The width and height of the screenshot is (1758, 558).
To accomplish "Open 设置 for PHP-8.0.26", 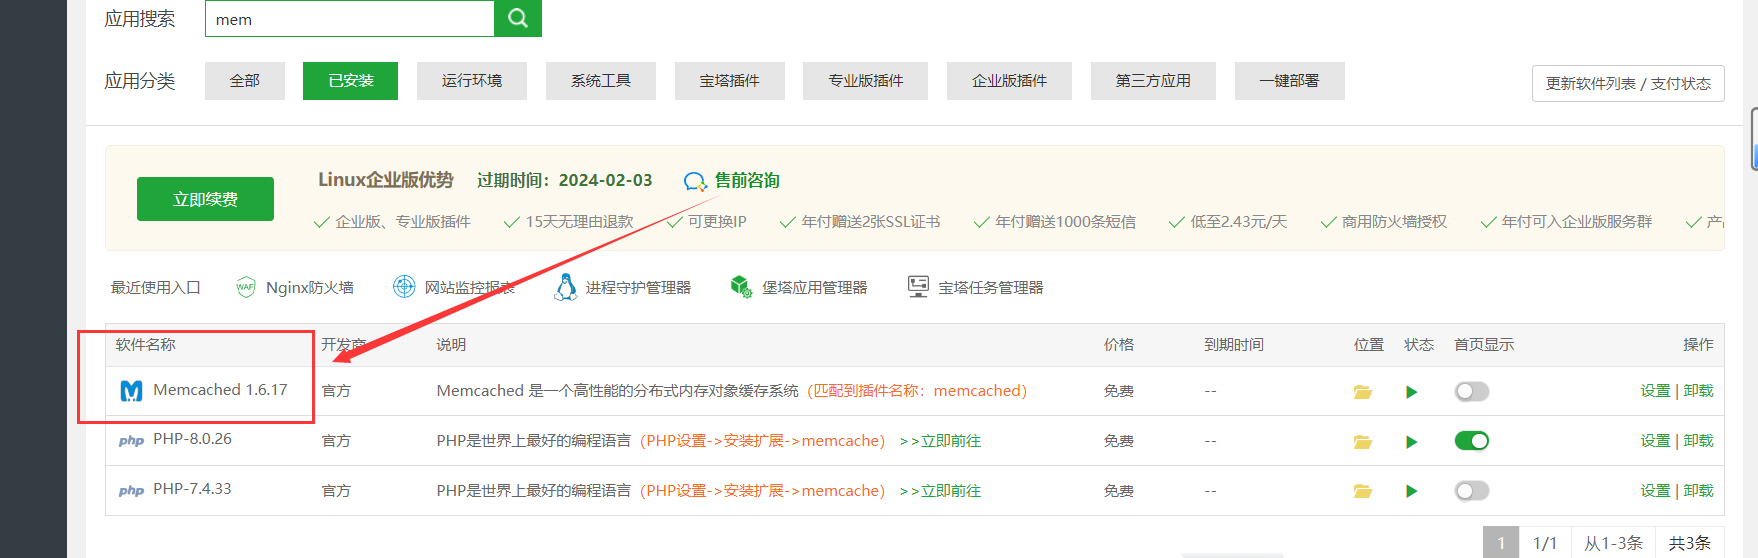I will [1655, 441].
